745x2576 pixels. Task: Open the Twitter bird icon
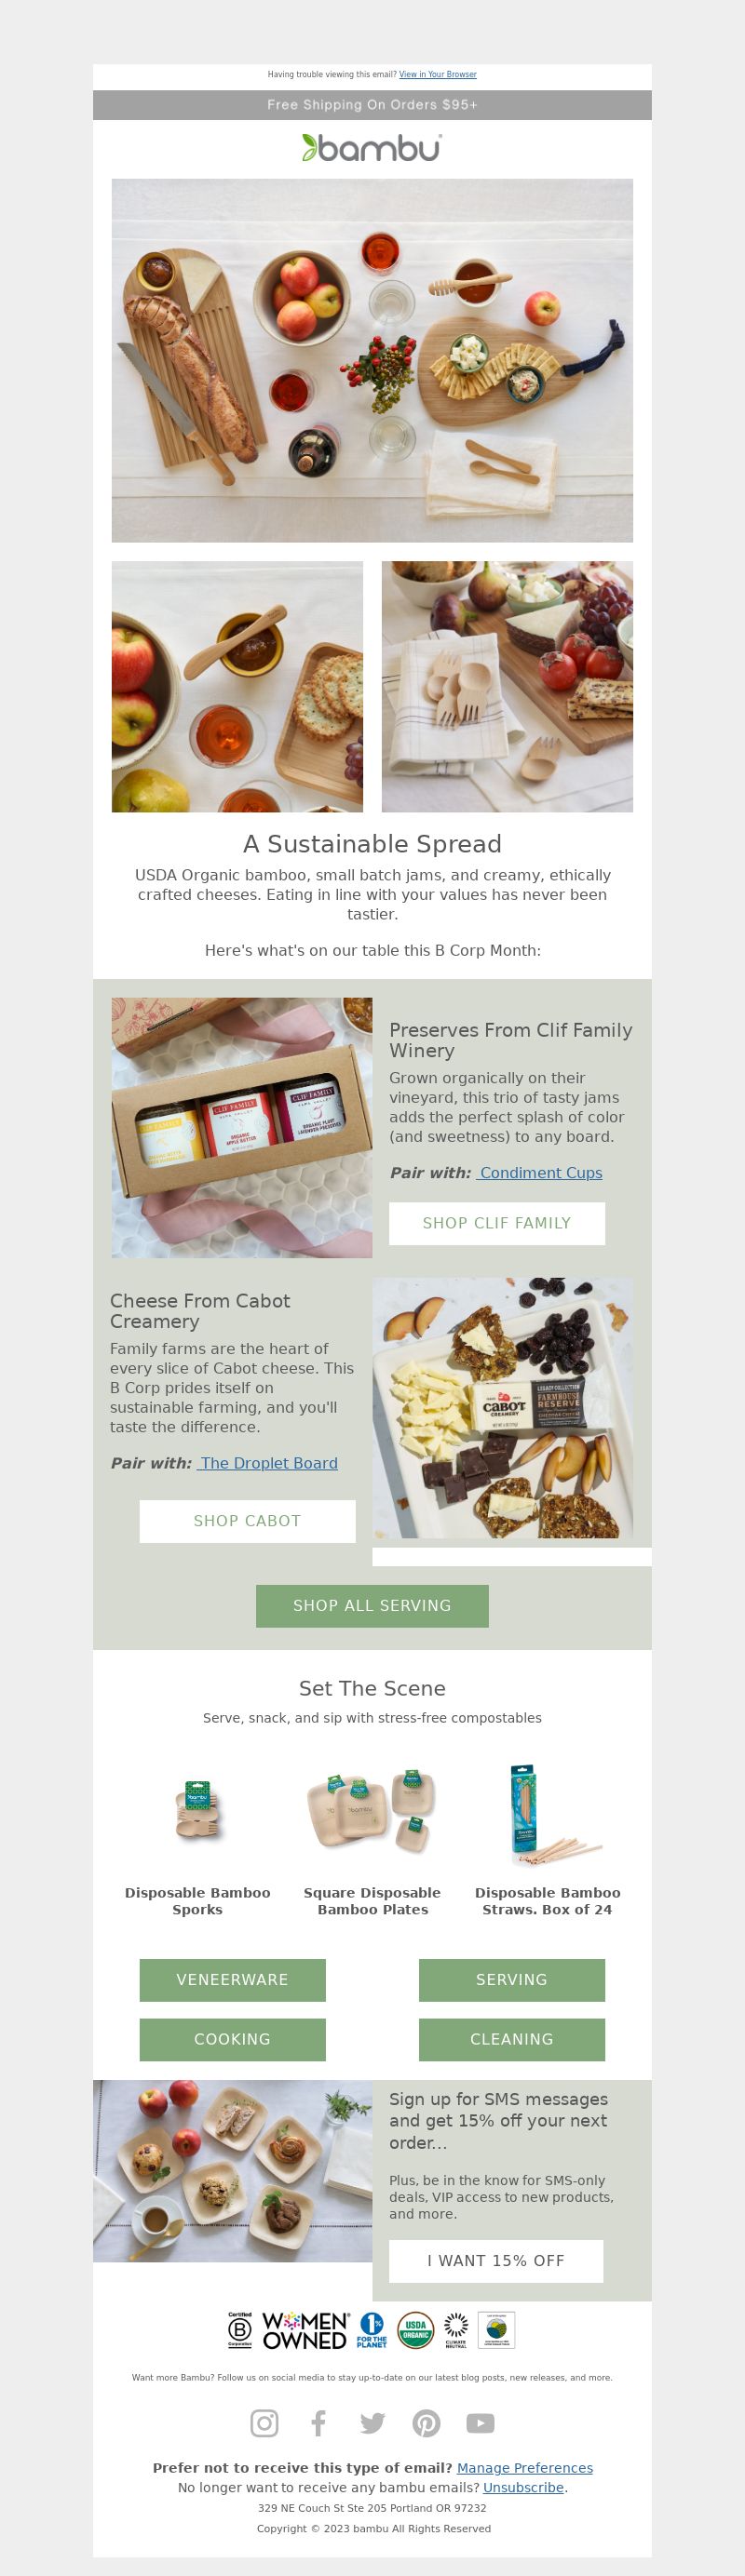(x=372, y=2422)
